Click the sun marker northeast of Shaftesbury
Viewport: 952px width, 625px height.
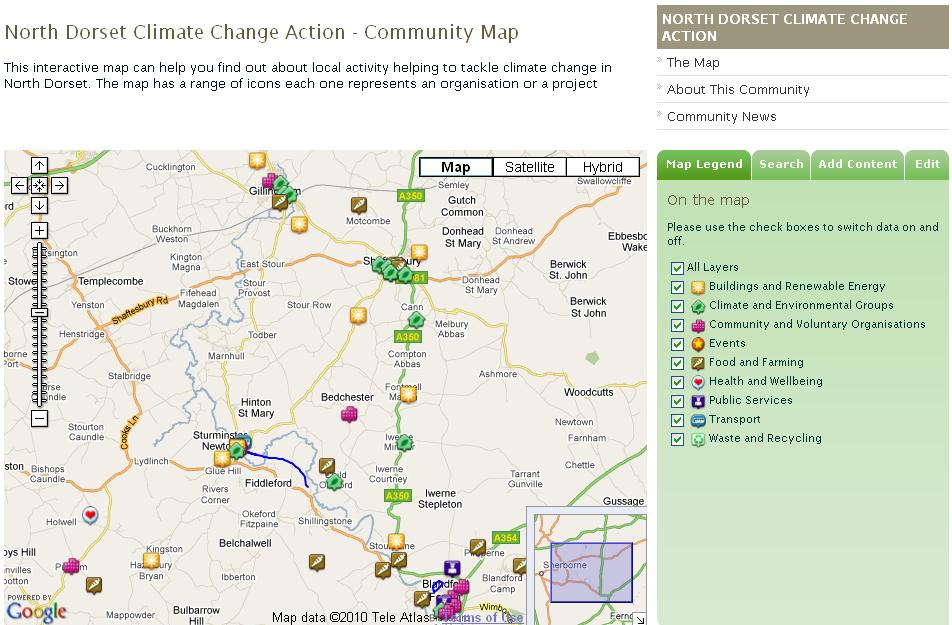tap(419, 252)
